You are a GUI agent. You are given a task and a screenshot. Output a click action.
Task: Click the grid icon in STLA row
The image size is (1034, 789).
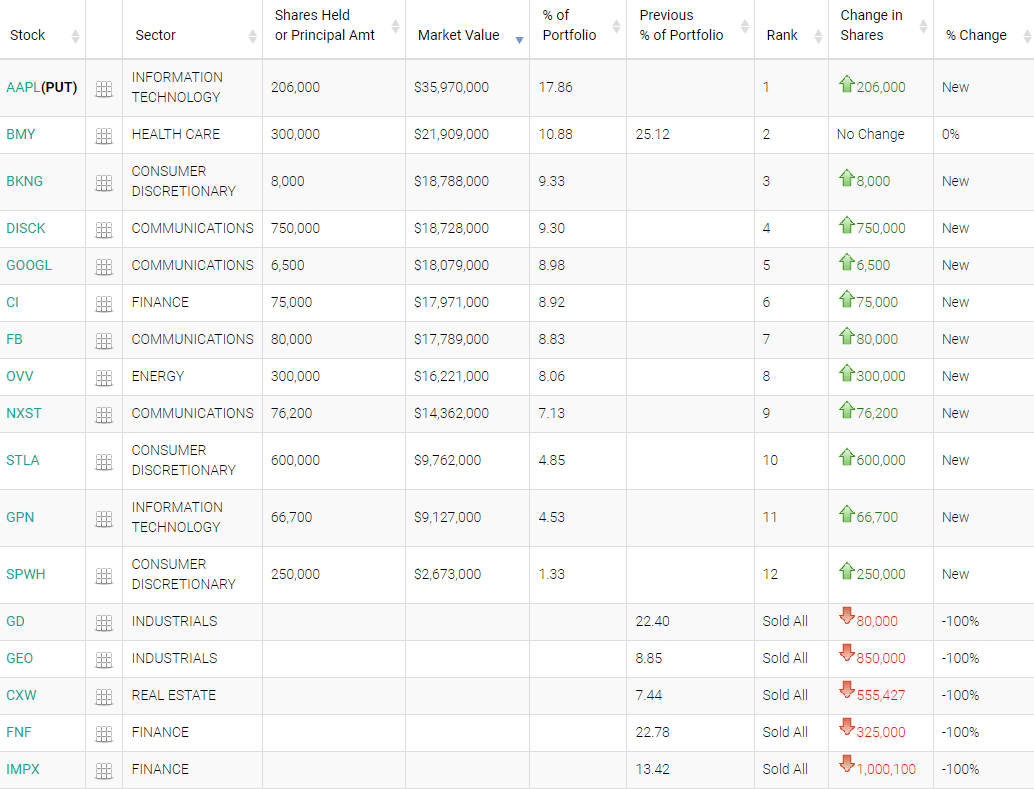click(104, 462)
